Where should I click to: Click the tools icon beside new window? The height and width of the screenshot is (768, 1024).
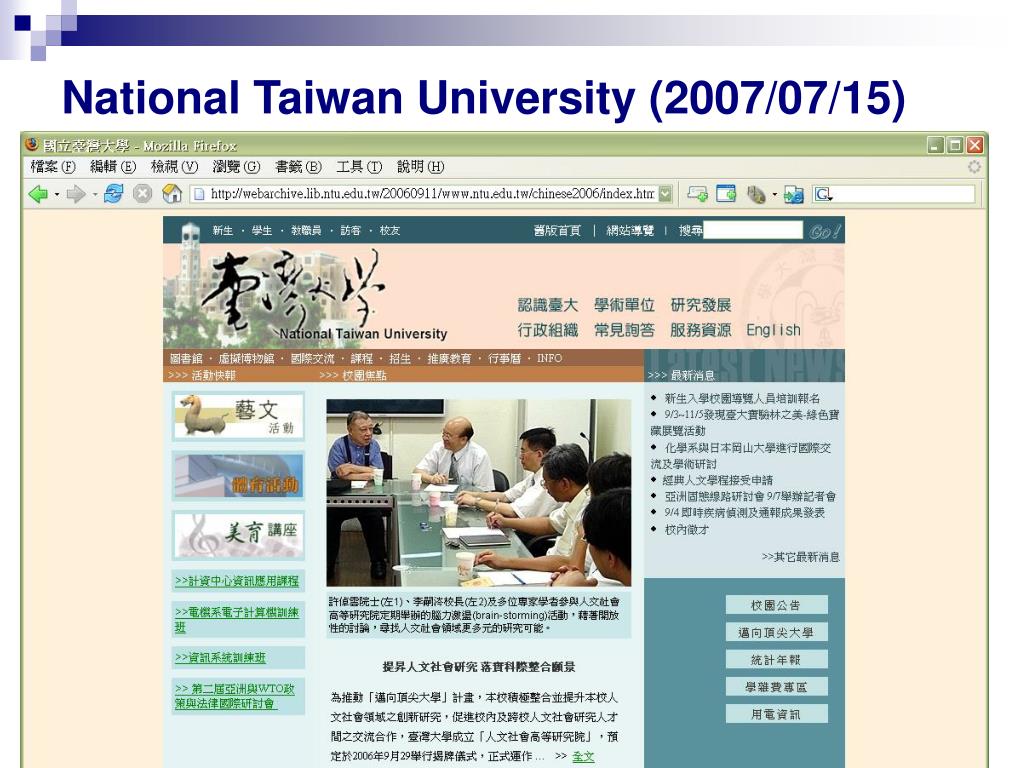pyautogui.click(x=756, y=194)
